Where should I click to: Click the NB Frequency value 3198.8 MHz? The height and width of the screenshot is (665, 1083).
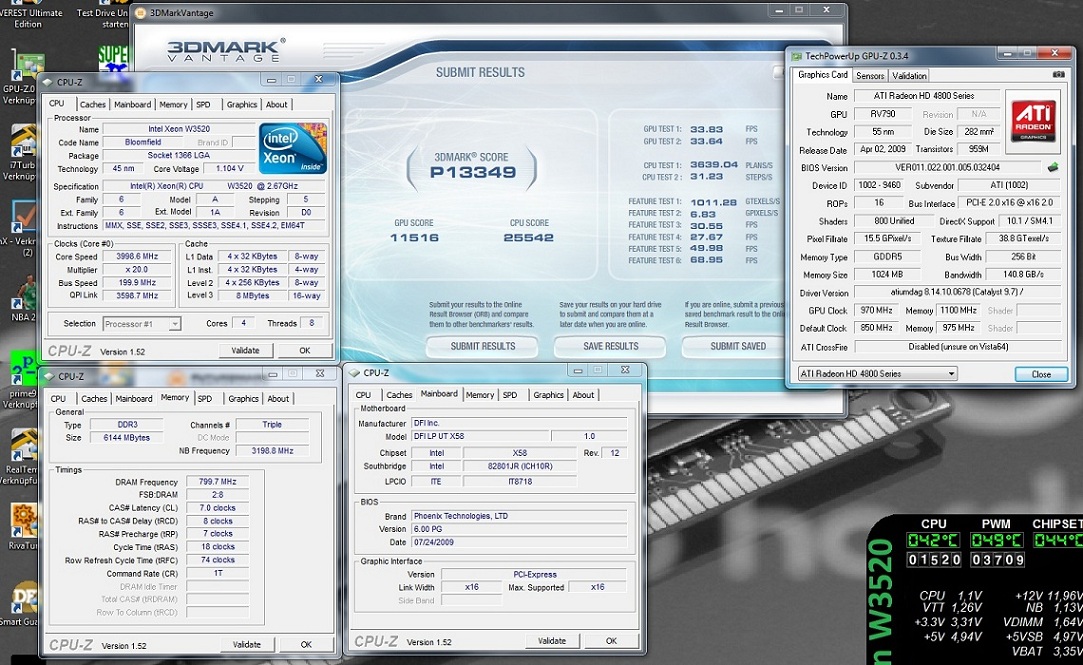click(x=272, y=451)
